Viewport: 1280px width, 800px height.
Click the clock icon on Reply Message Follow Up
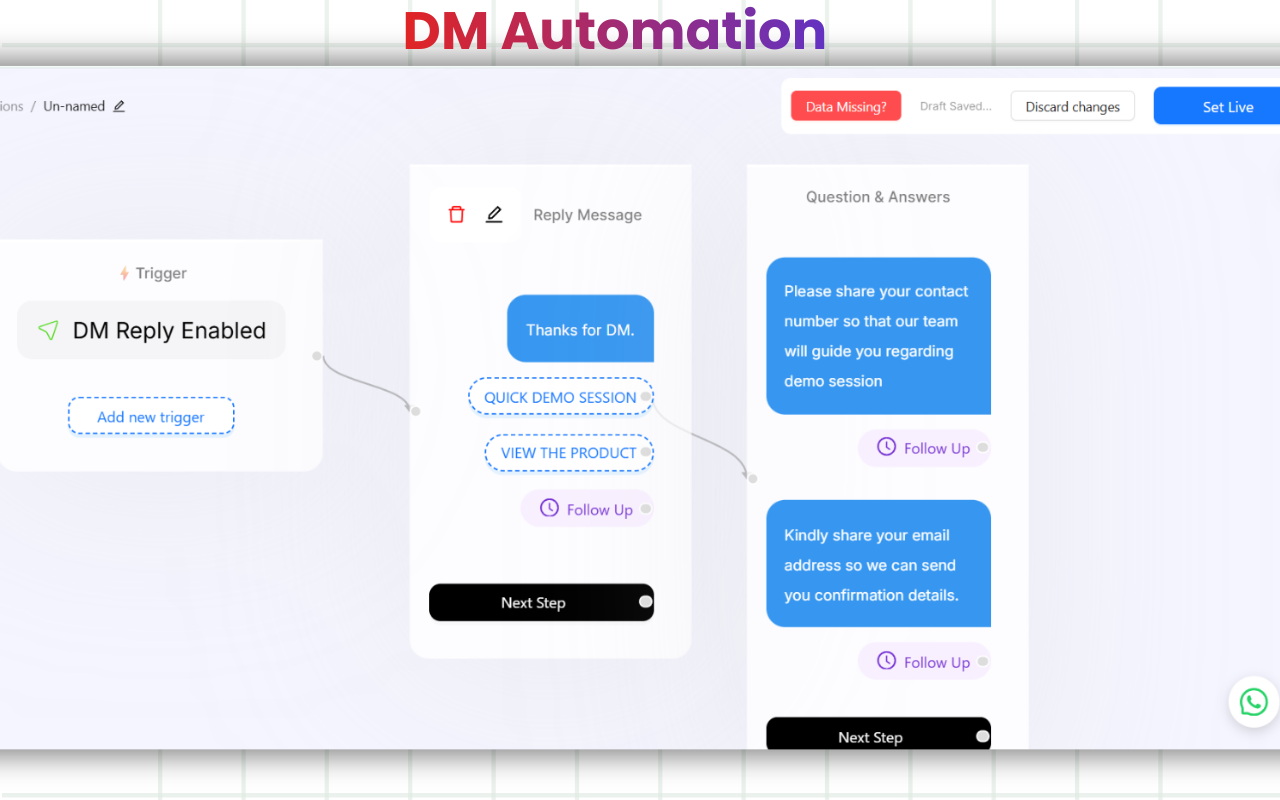pos(549,508)
